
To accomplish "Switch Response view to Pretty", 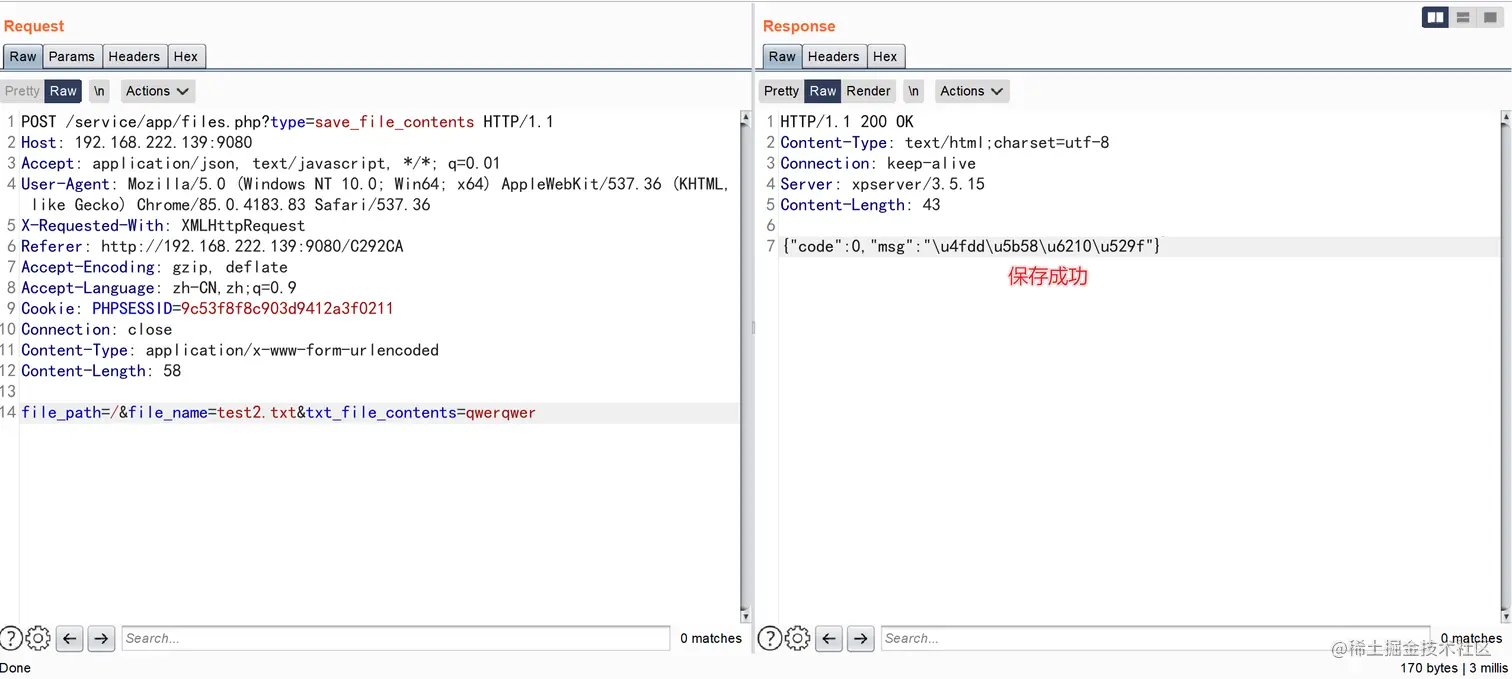I will coord(781,91).
